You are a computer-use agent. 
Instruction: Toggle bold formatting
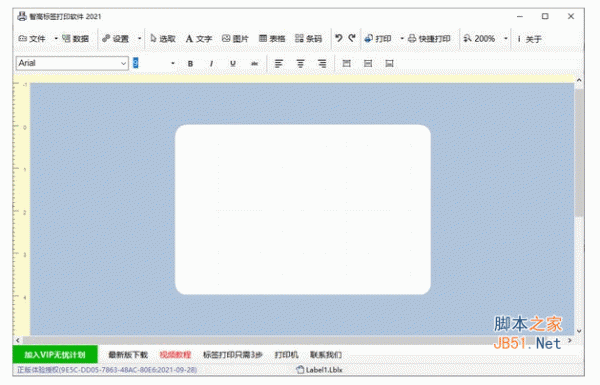pos(190,64)
